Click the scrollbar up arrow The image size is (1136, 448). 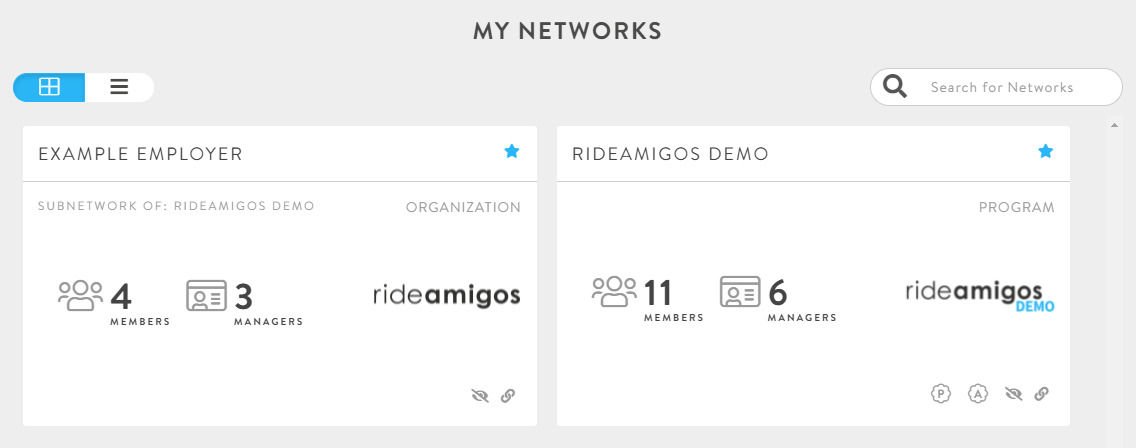1114,125
